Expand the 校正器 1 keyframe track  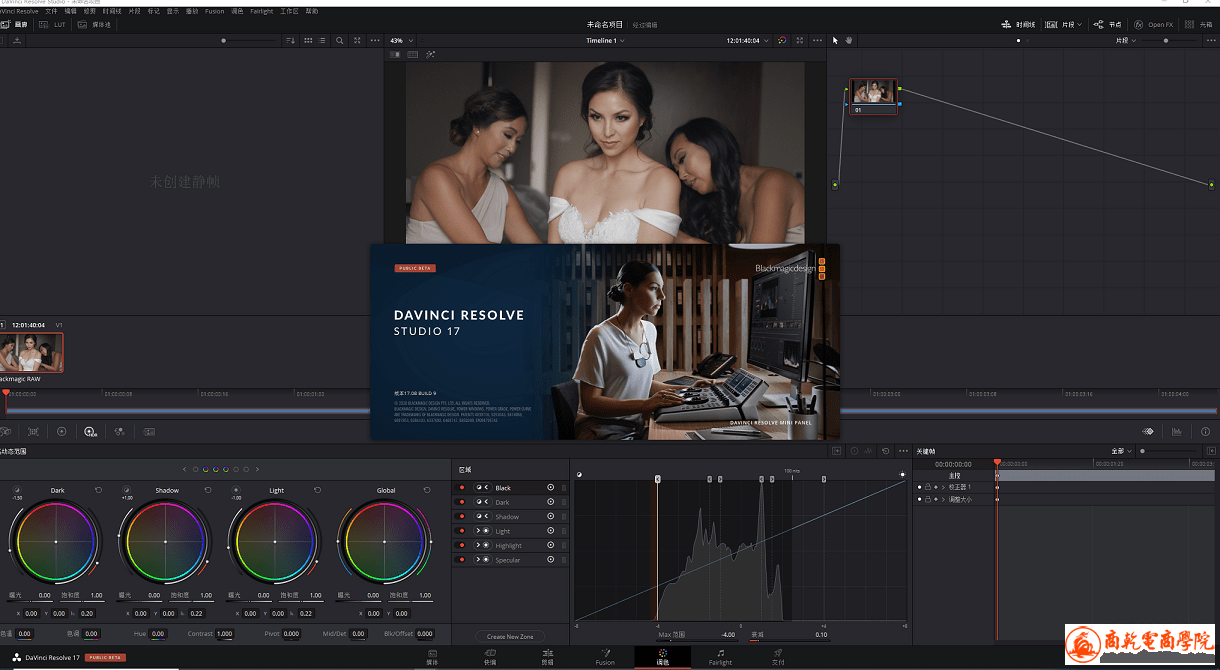tap(942, 487)
